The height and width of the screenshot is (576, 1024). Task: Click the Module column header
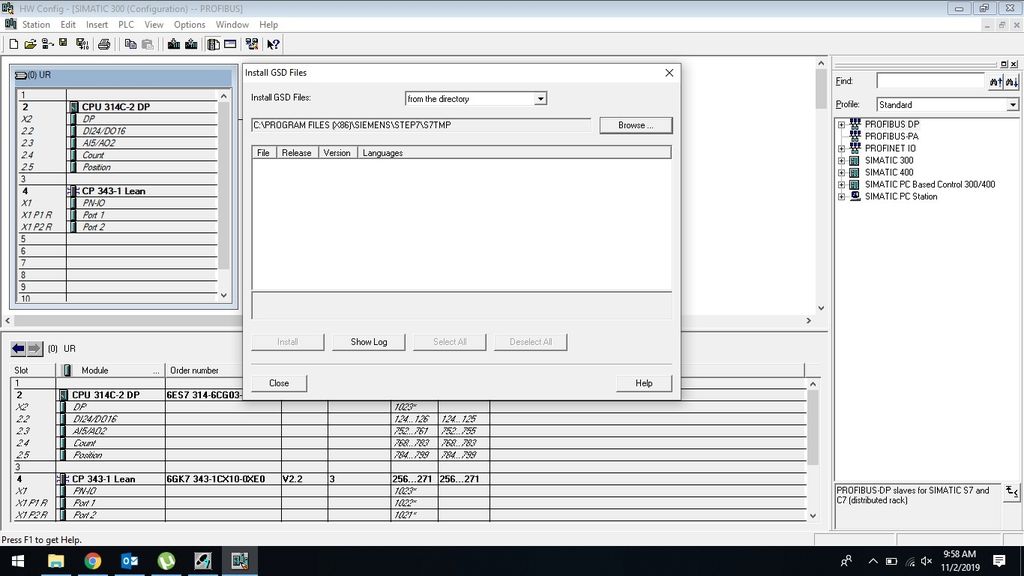click(x=111, y=370)
